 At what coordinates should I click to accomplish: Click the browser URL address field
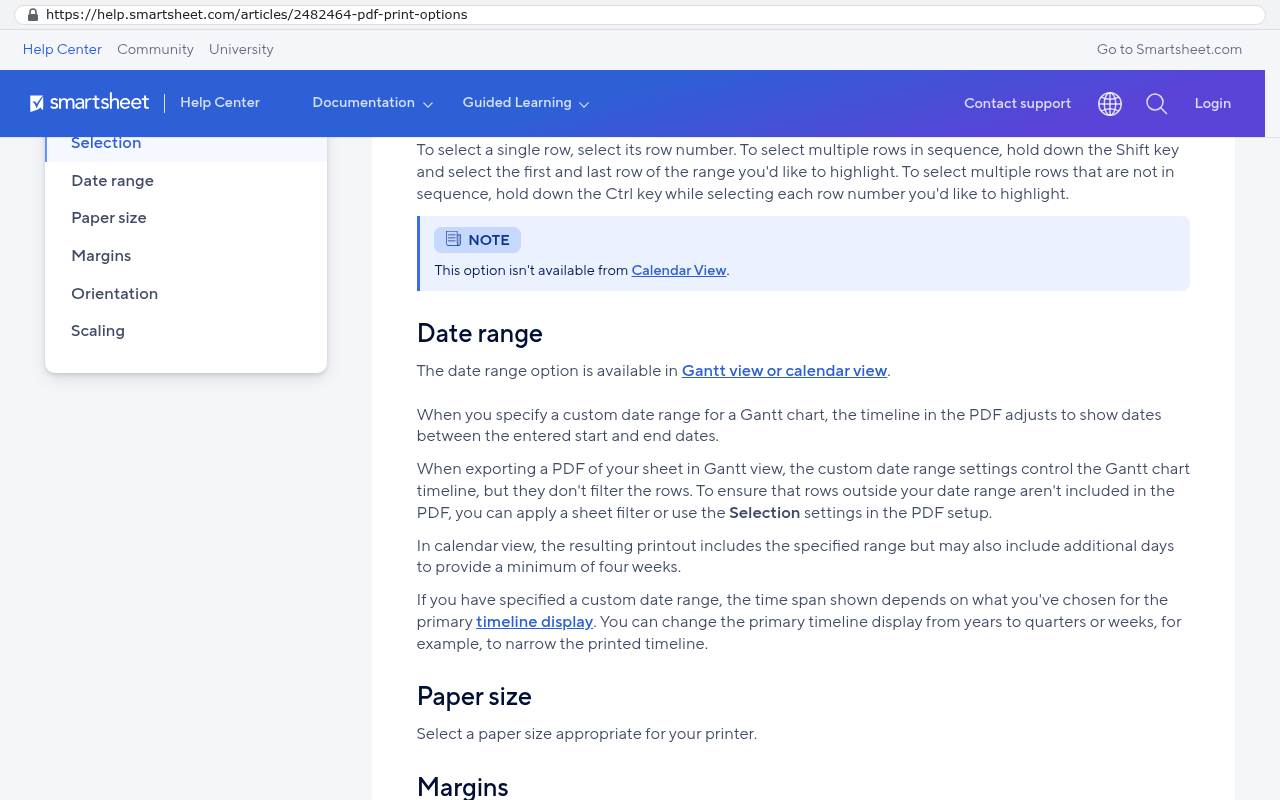pyautogui.click(x=640, y=15)
